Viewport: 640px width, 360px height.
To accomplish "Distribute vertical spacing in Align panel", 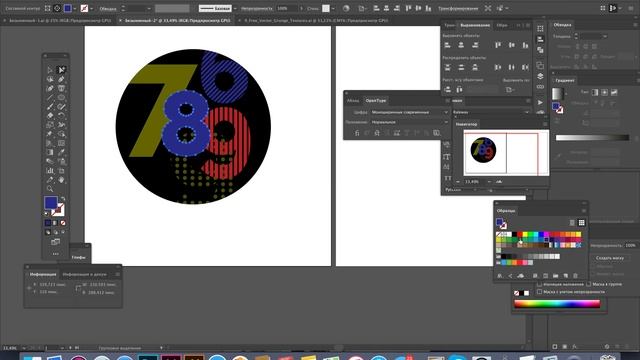I will (447, 89).
